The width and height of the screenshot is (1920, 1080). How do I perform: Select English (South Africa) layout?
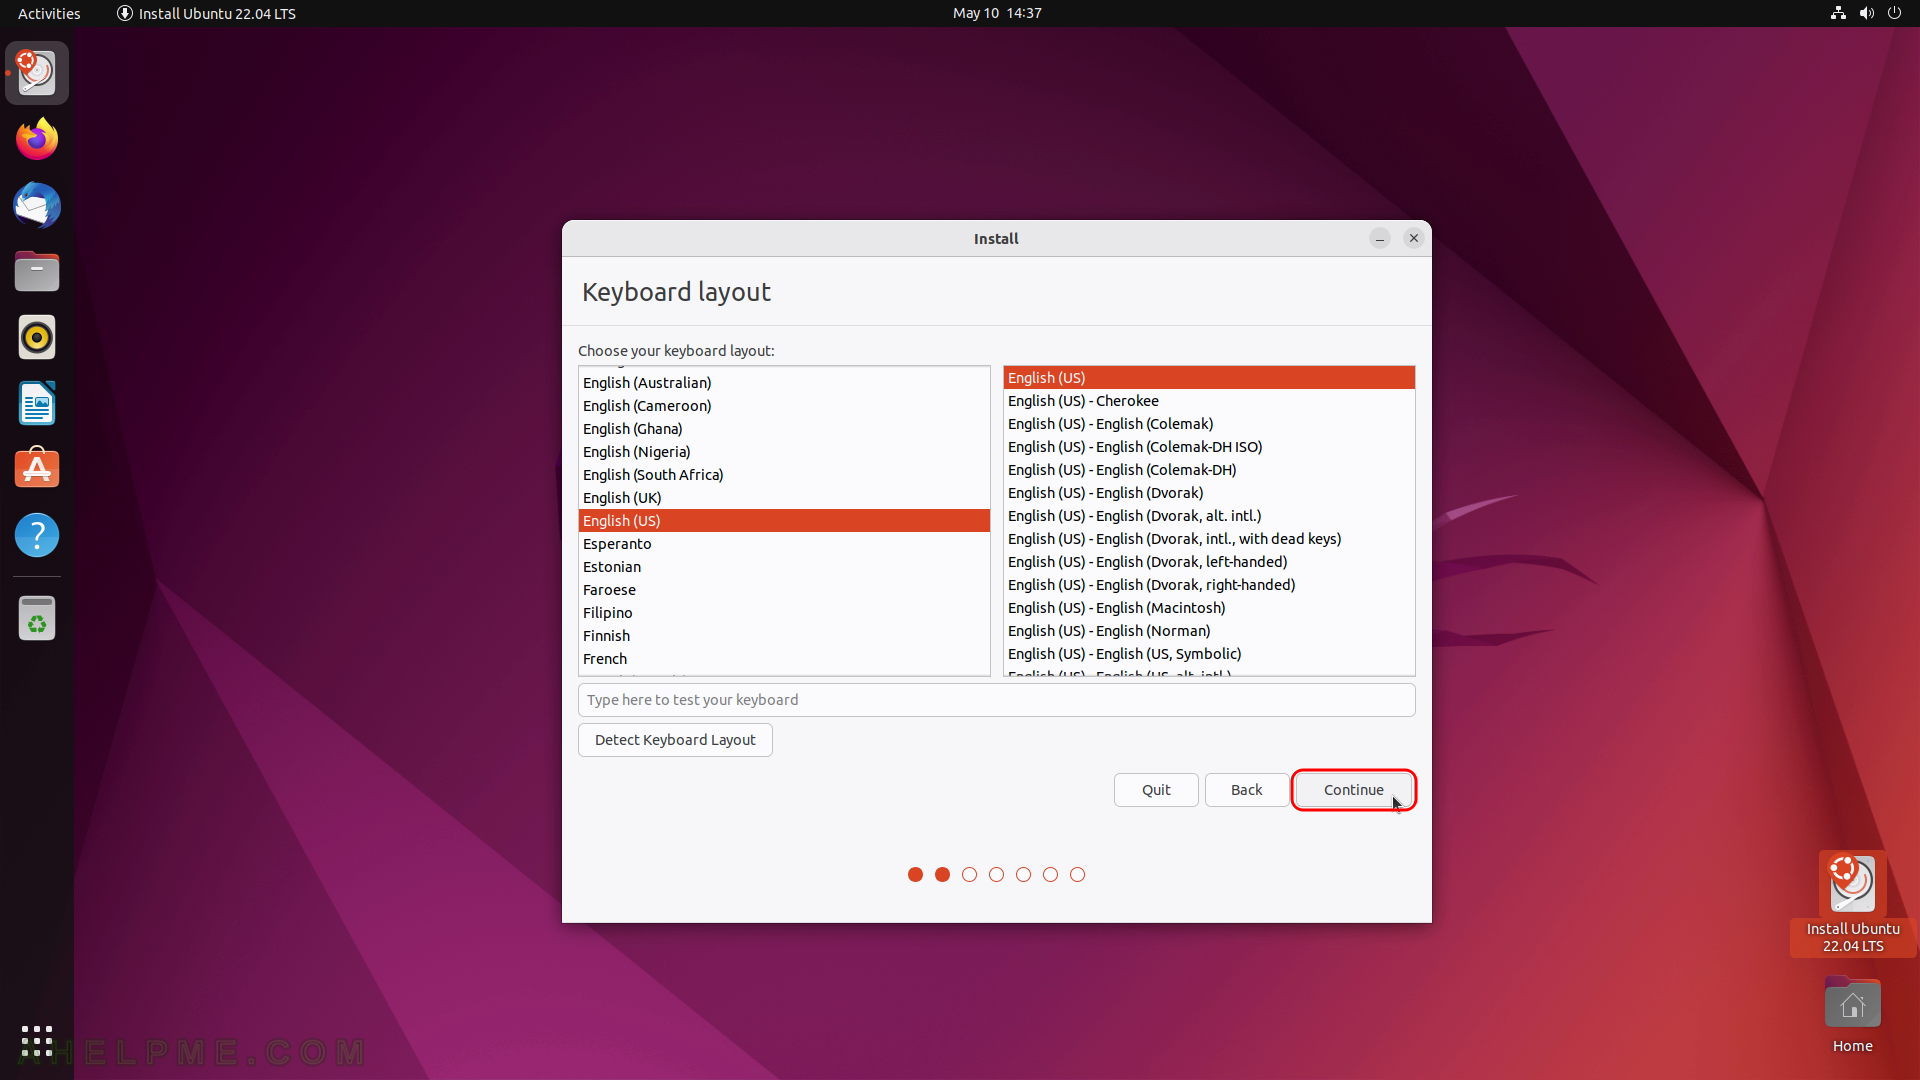(784, 475)
